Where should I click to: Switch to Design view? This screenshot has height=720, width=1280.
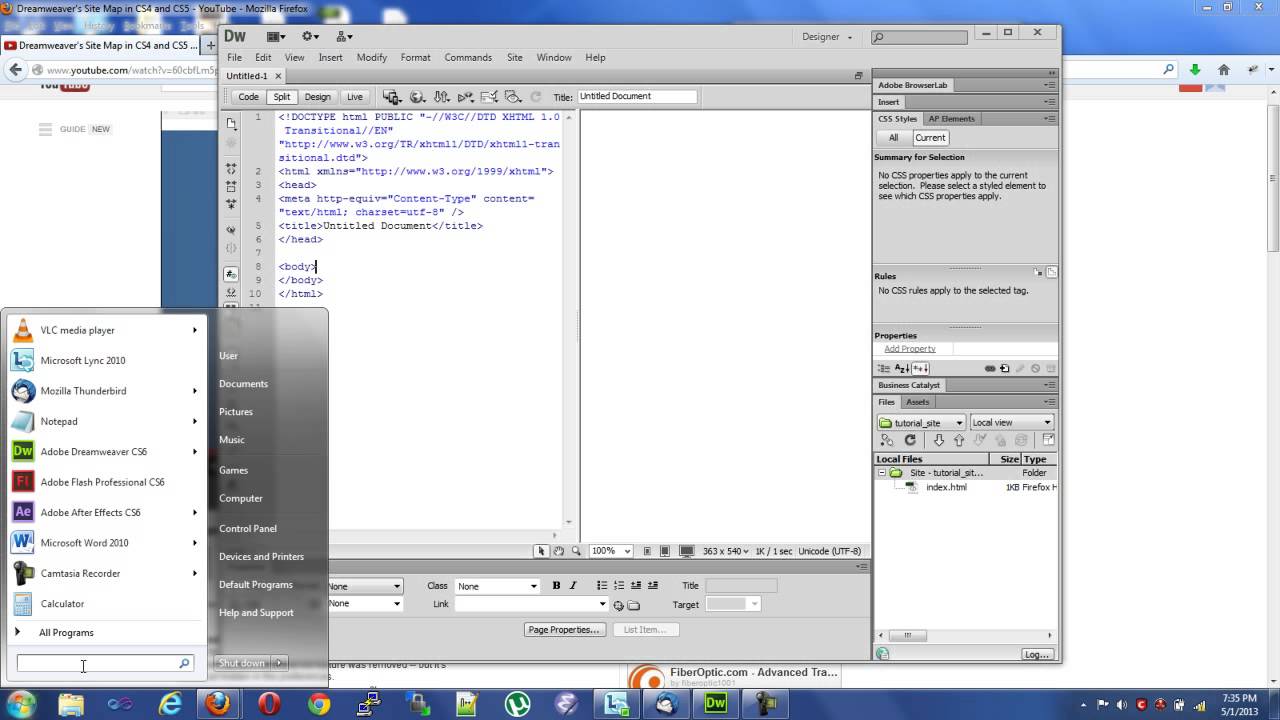click(318, 97)
